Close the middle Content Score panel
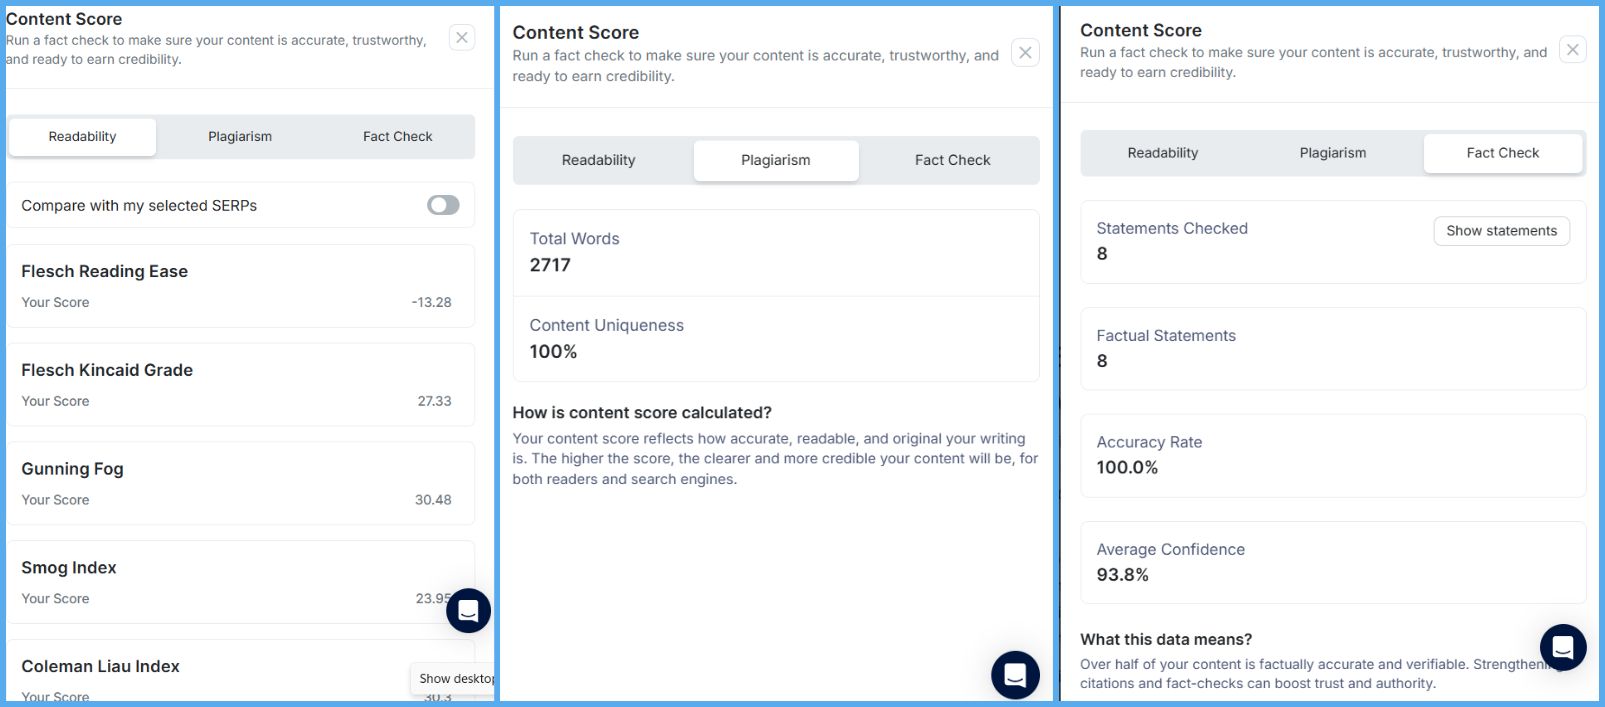This screenshot has width=1605, height=707. (x=1024, y=54)
